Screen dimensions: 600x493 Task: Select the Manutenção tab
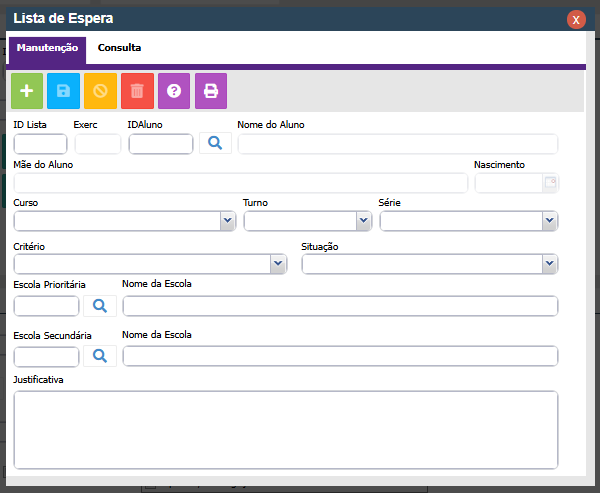[x=47, y=50]
